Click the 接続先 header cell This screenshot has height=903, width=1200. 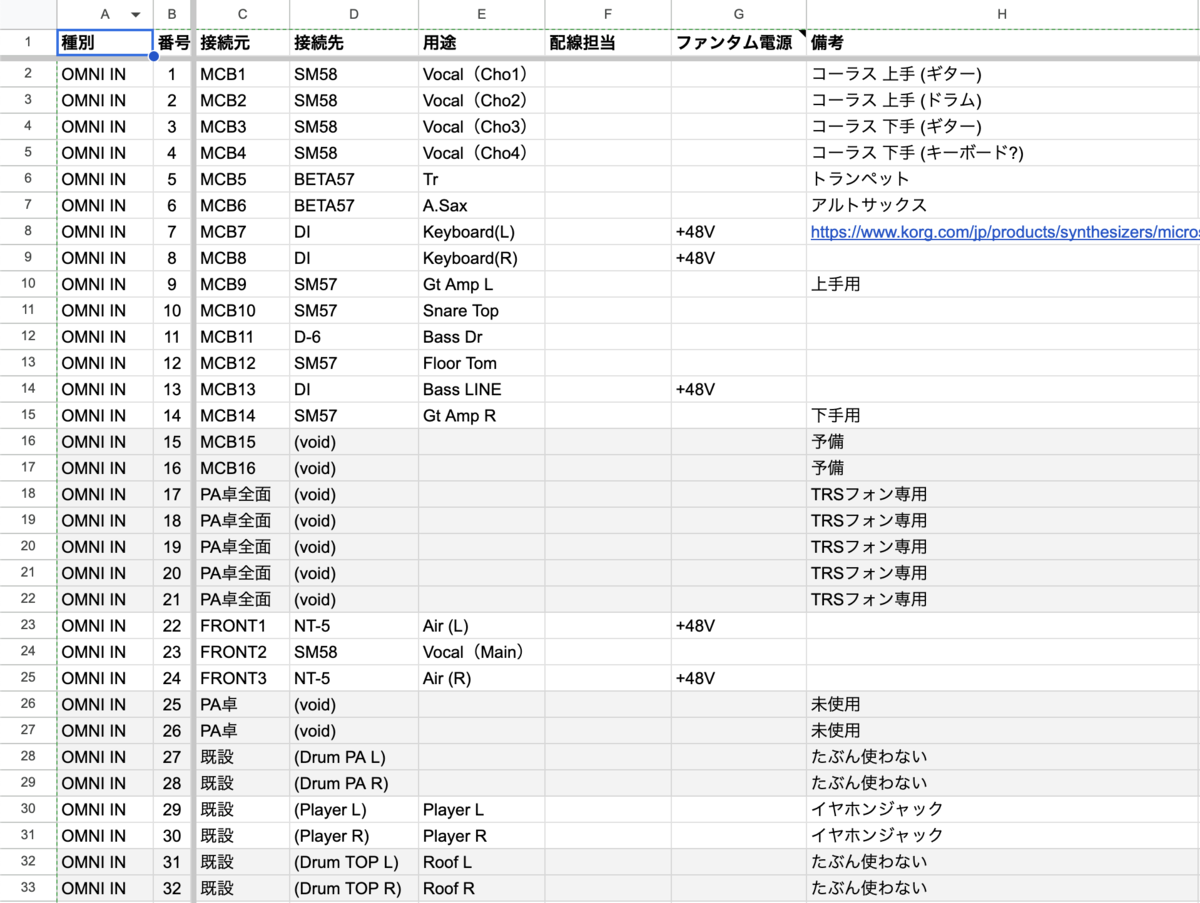coord(354,44)
